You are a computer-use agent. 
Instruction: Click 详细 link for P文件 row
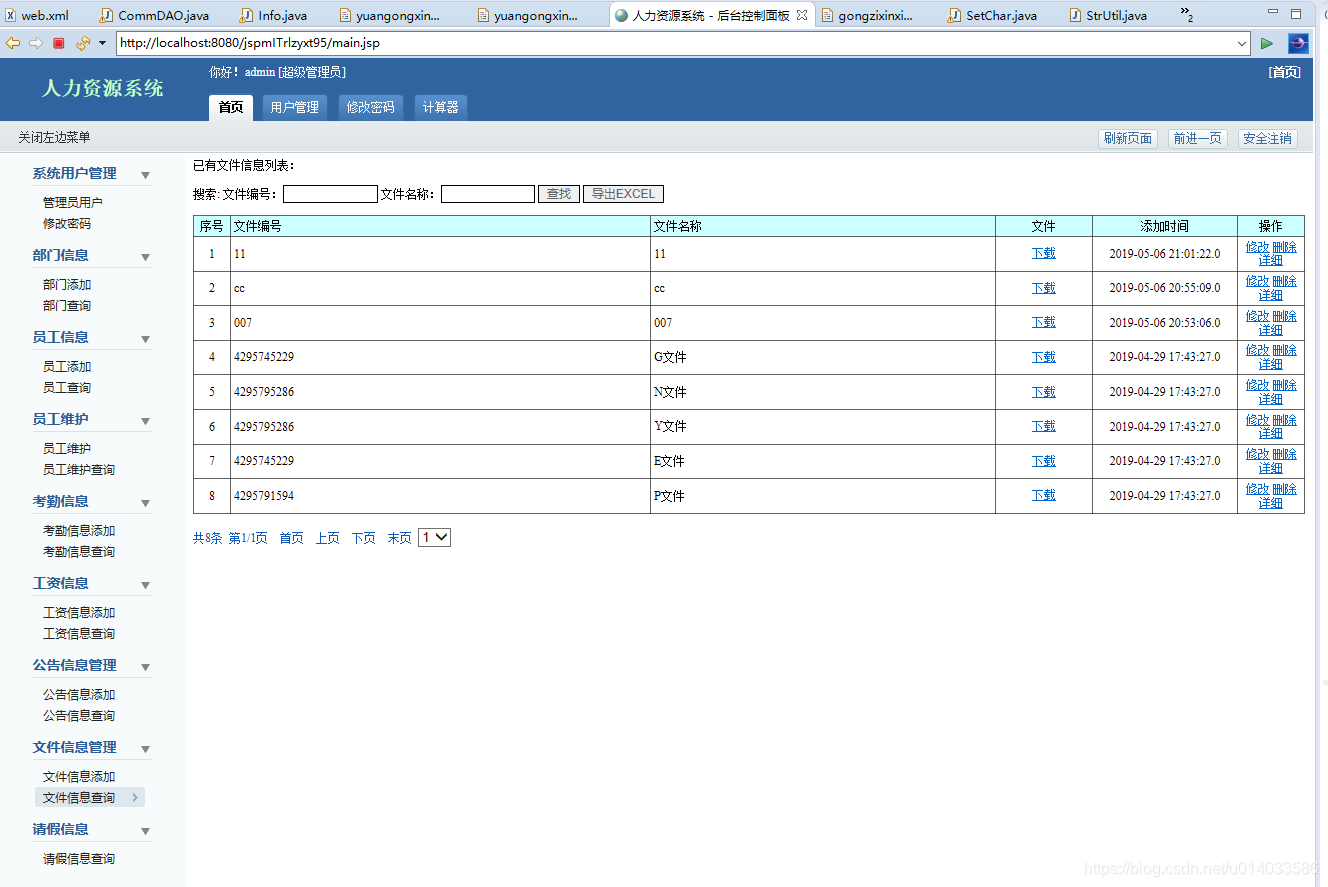click(1271, 503)
